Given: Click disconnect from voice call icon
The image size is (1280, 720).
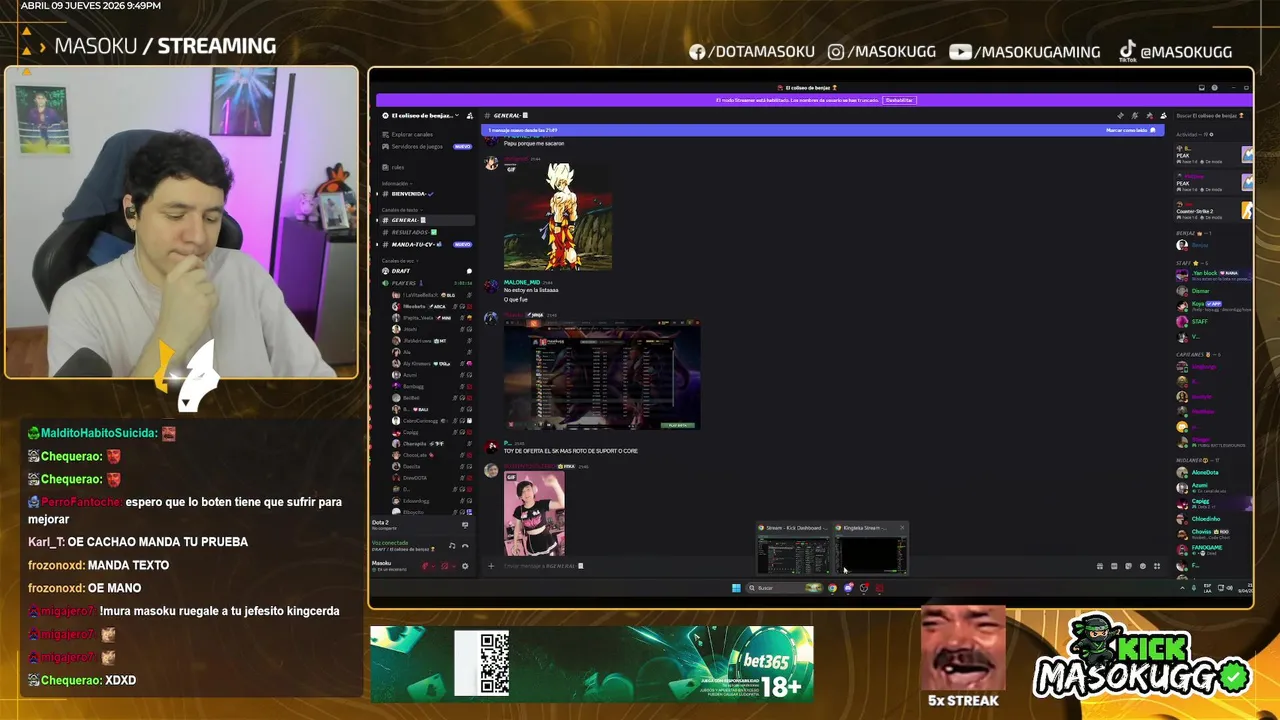Looking at the screenshot, I should coord(465,546).
